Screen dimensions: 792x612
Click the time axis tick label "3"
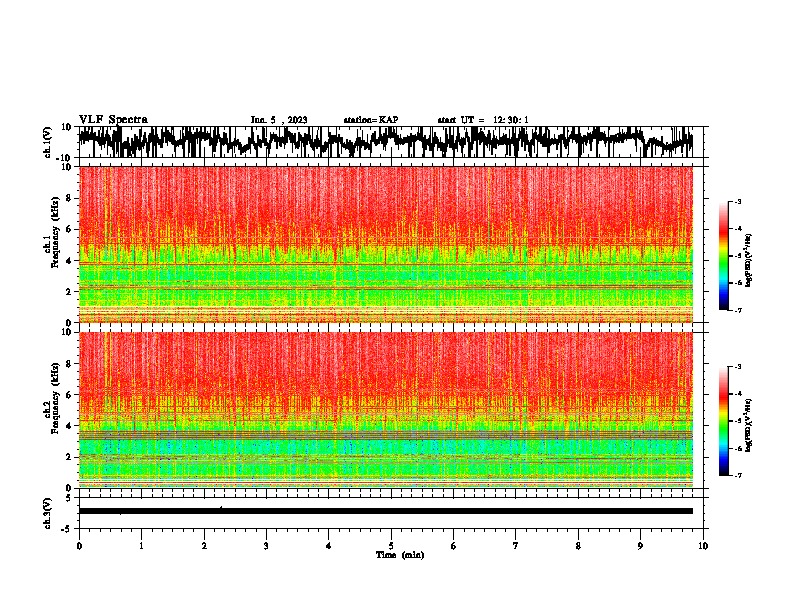click(266, 546)
